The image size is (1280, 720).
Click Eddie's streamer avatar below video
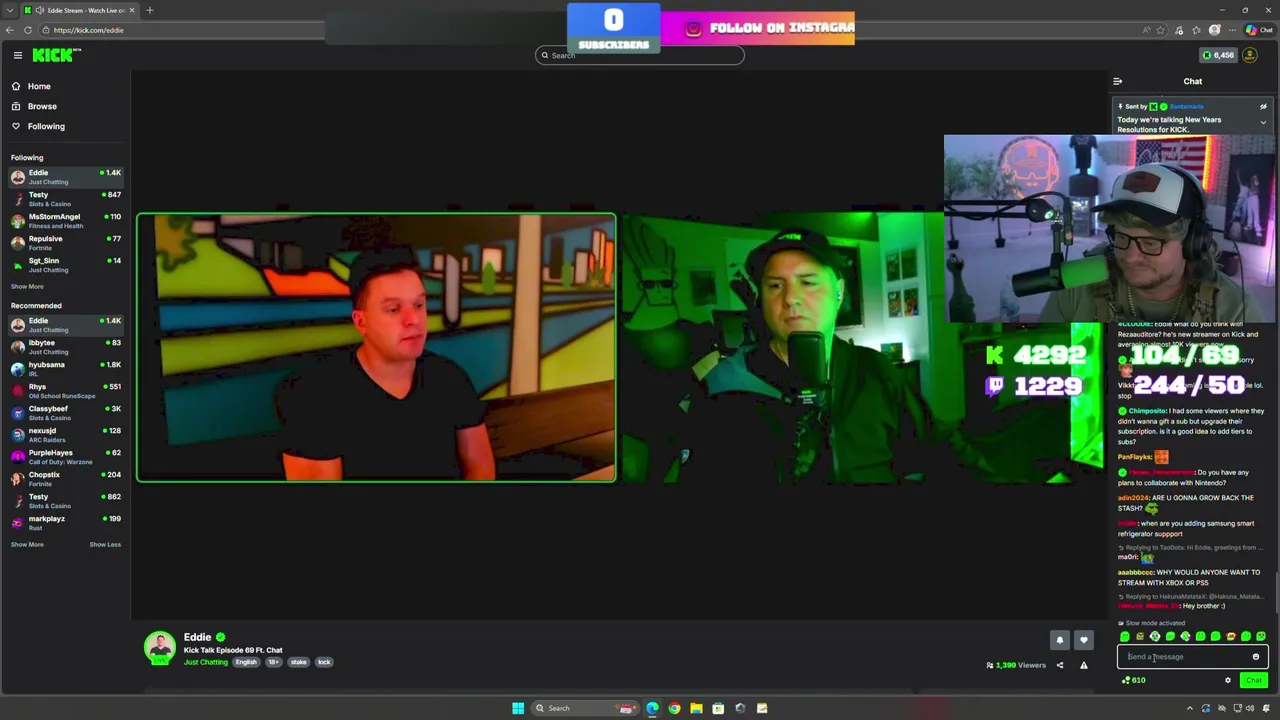[x=160, y=648]
